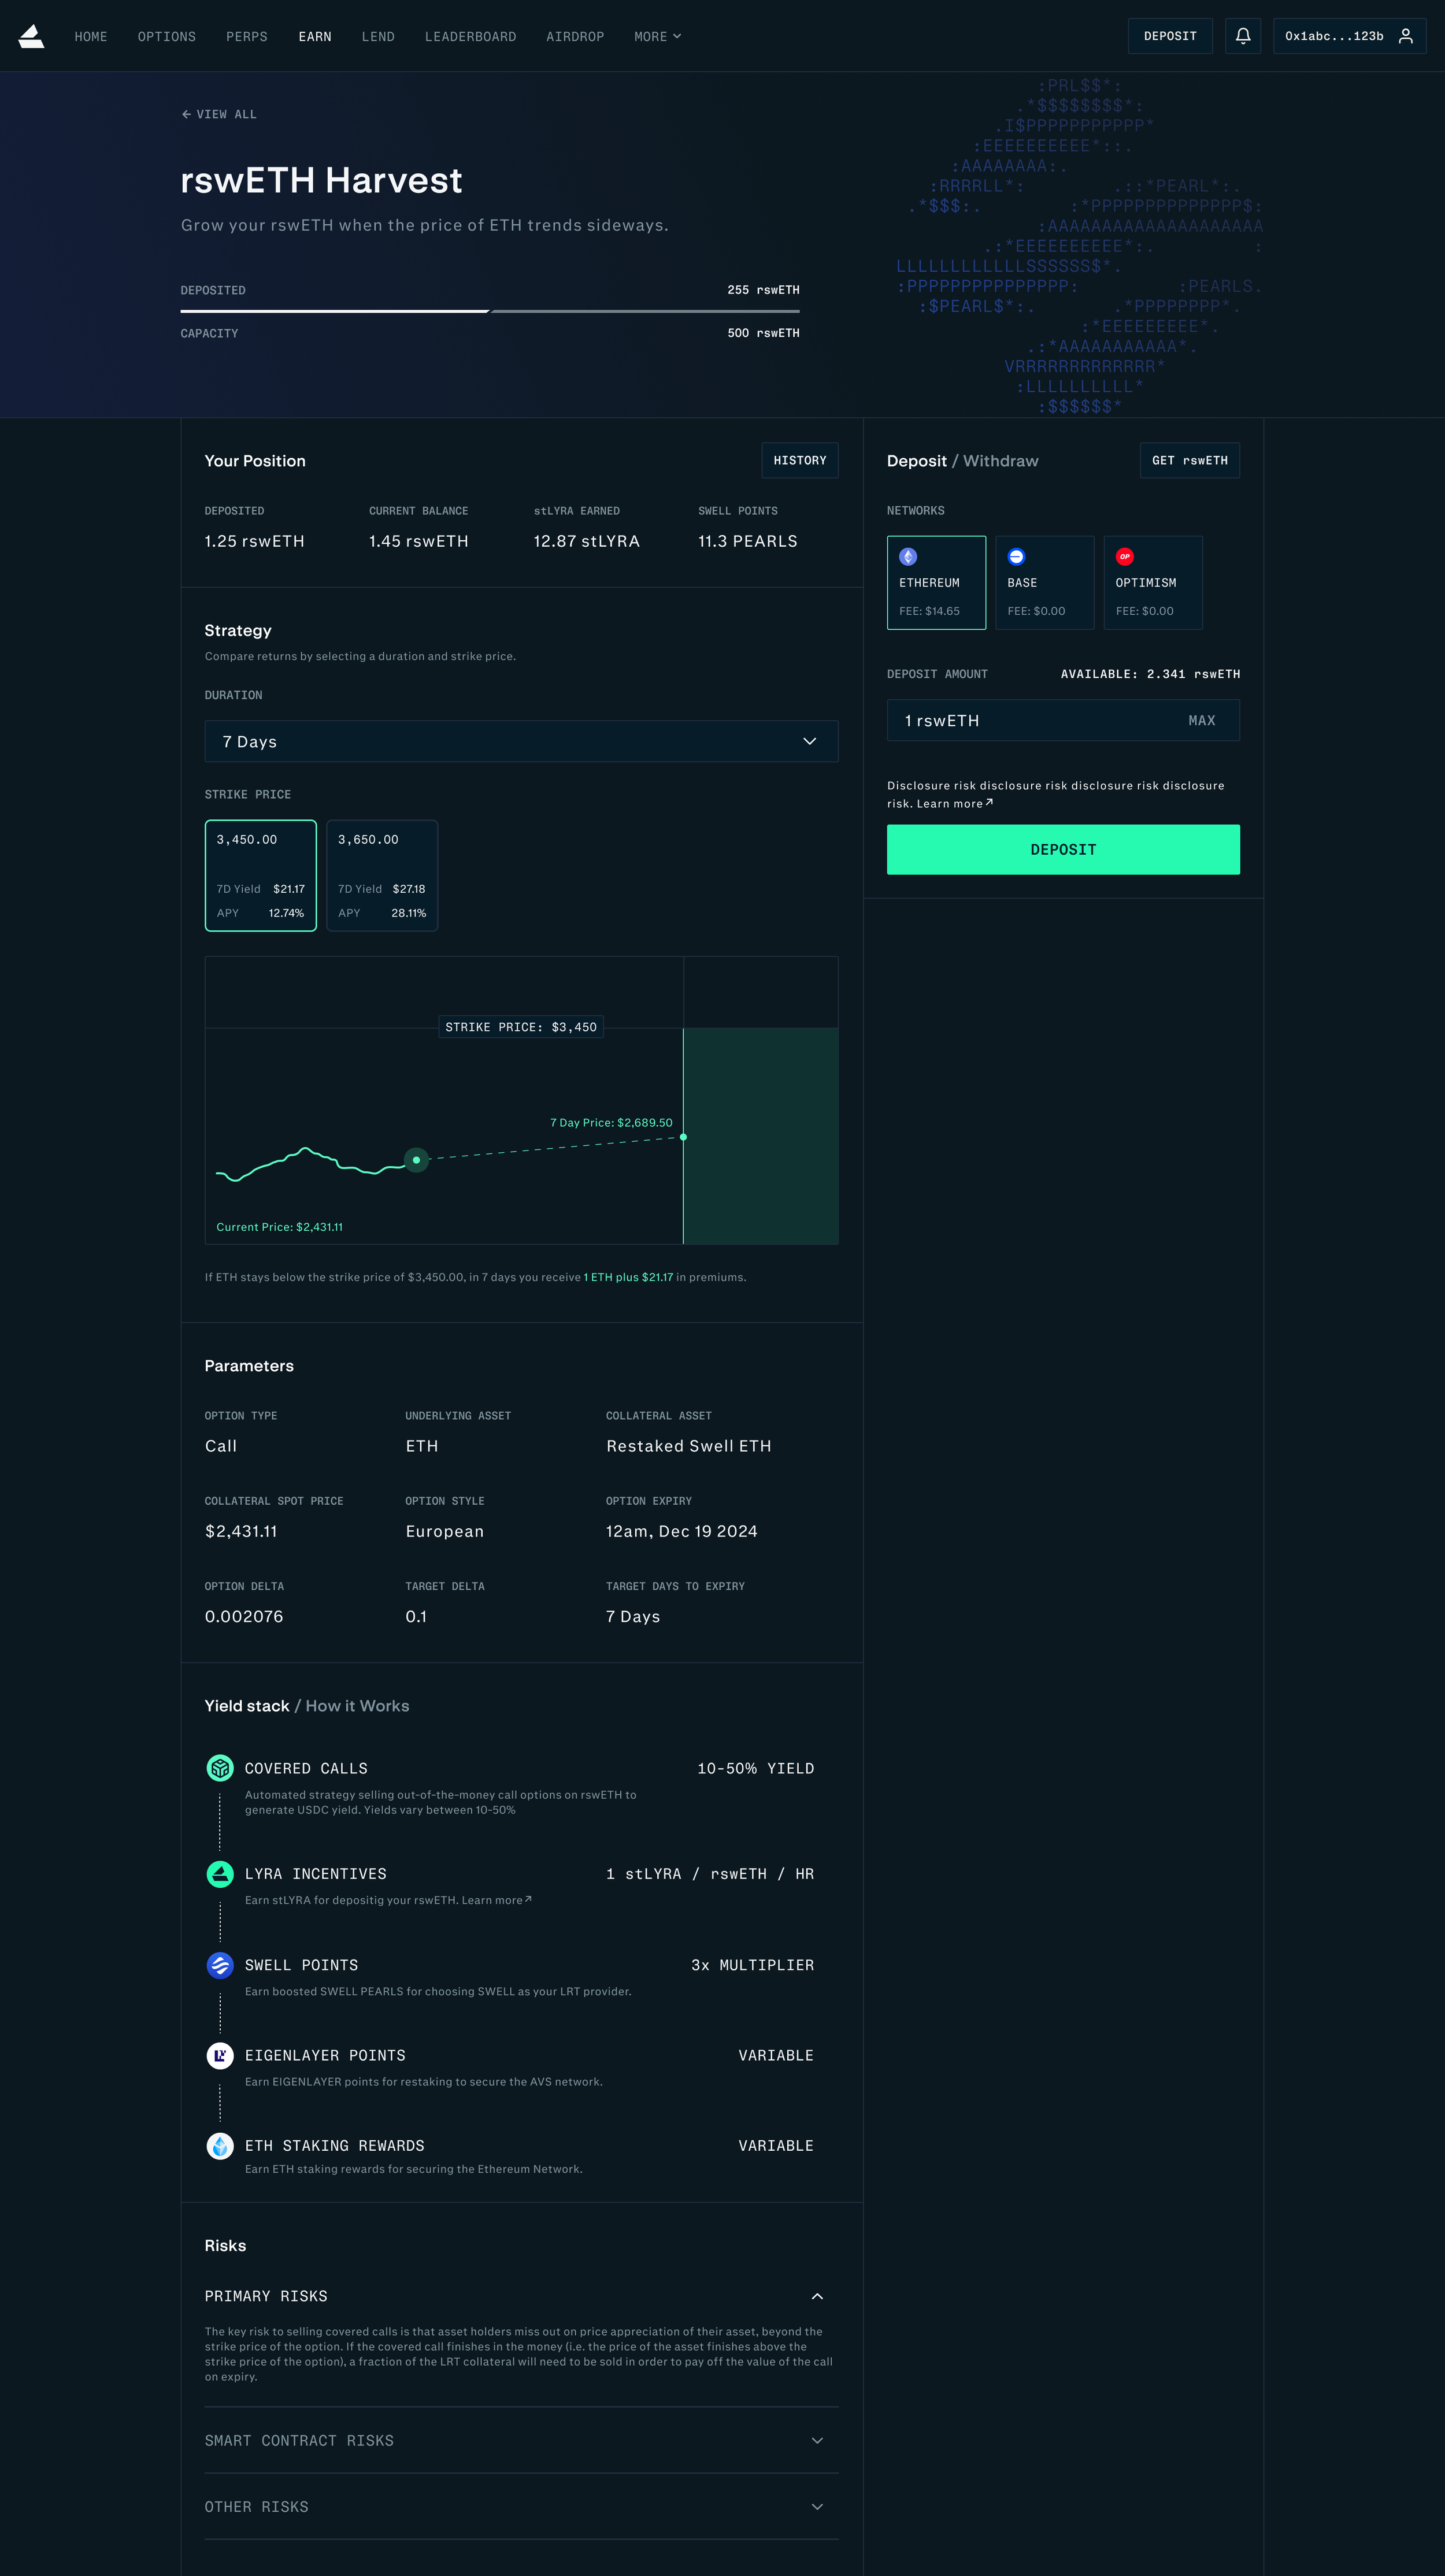
Task: Open notifications bell icon
Action: click(x=1242, y=36)
